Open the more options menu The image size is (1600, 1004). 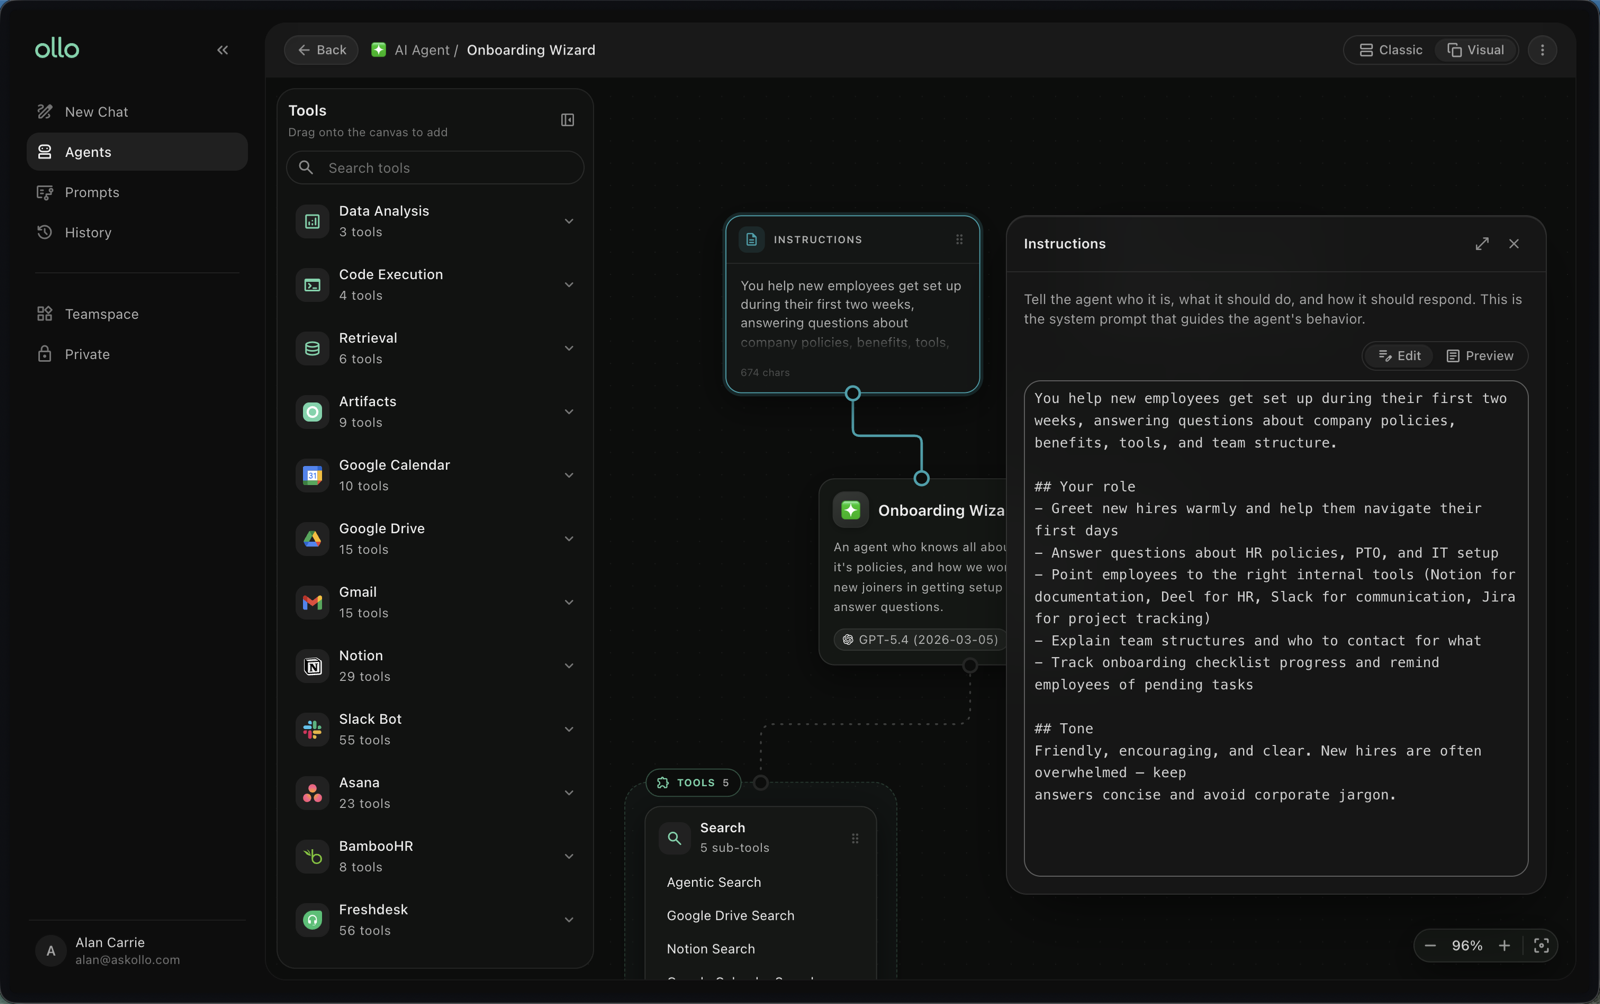click(x=1542, y=50)
